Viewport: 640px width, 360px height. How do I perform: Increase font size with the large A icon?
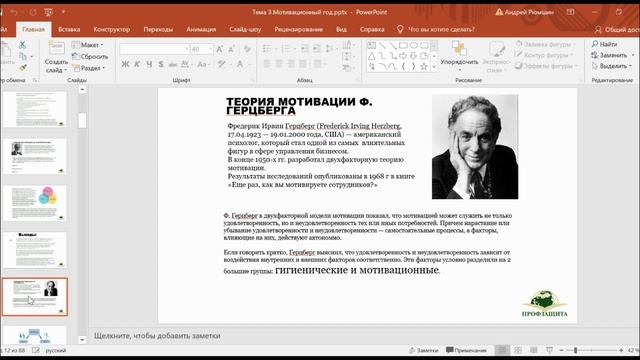click(220, 49)
